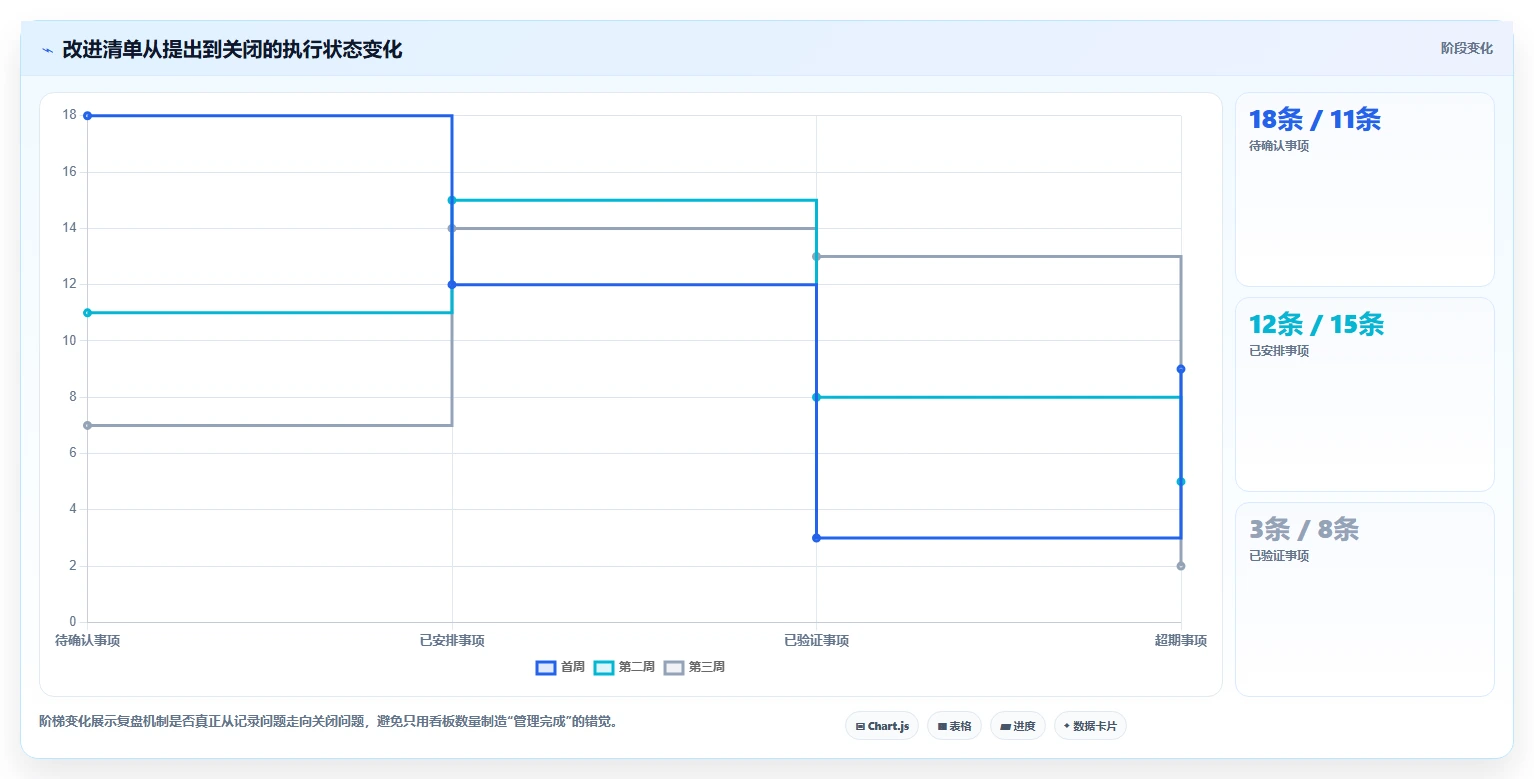Click the icon inside the Chart.js chip
The image size is (1534, 779).
click(x=860, y=727)
